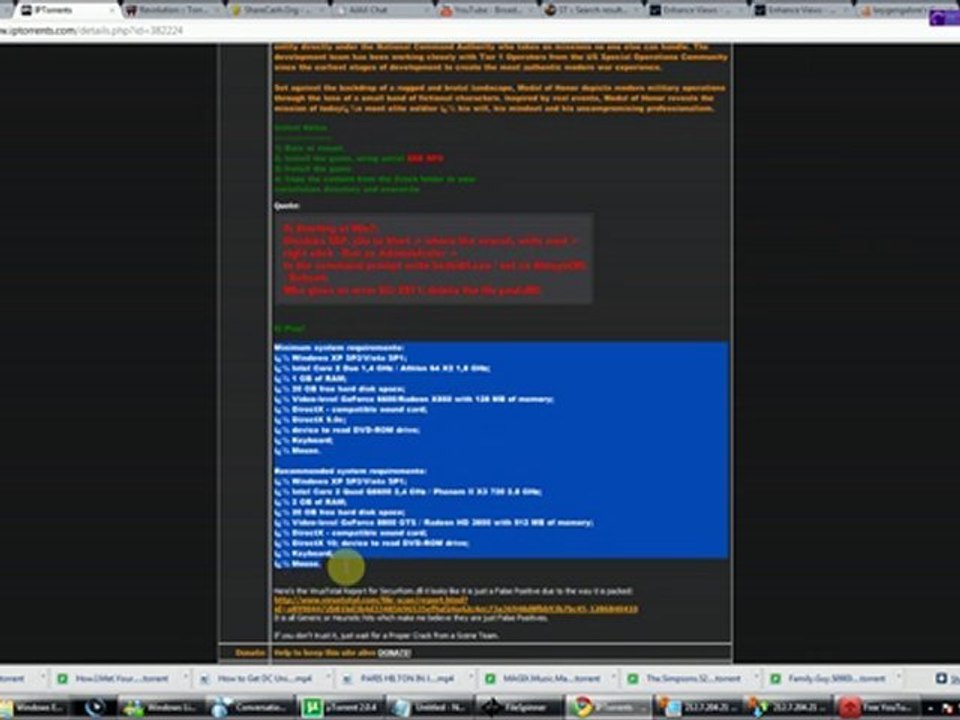Switch to uTorrent 2.0.4 in taskbar
Viewport: 960px width, 720px height.
point(339,708)
